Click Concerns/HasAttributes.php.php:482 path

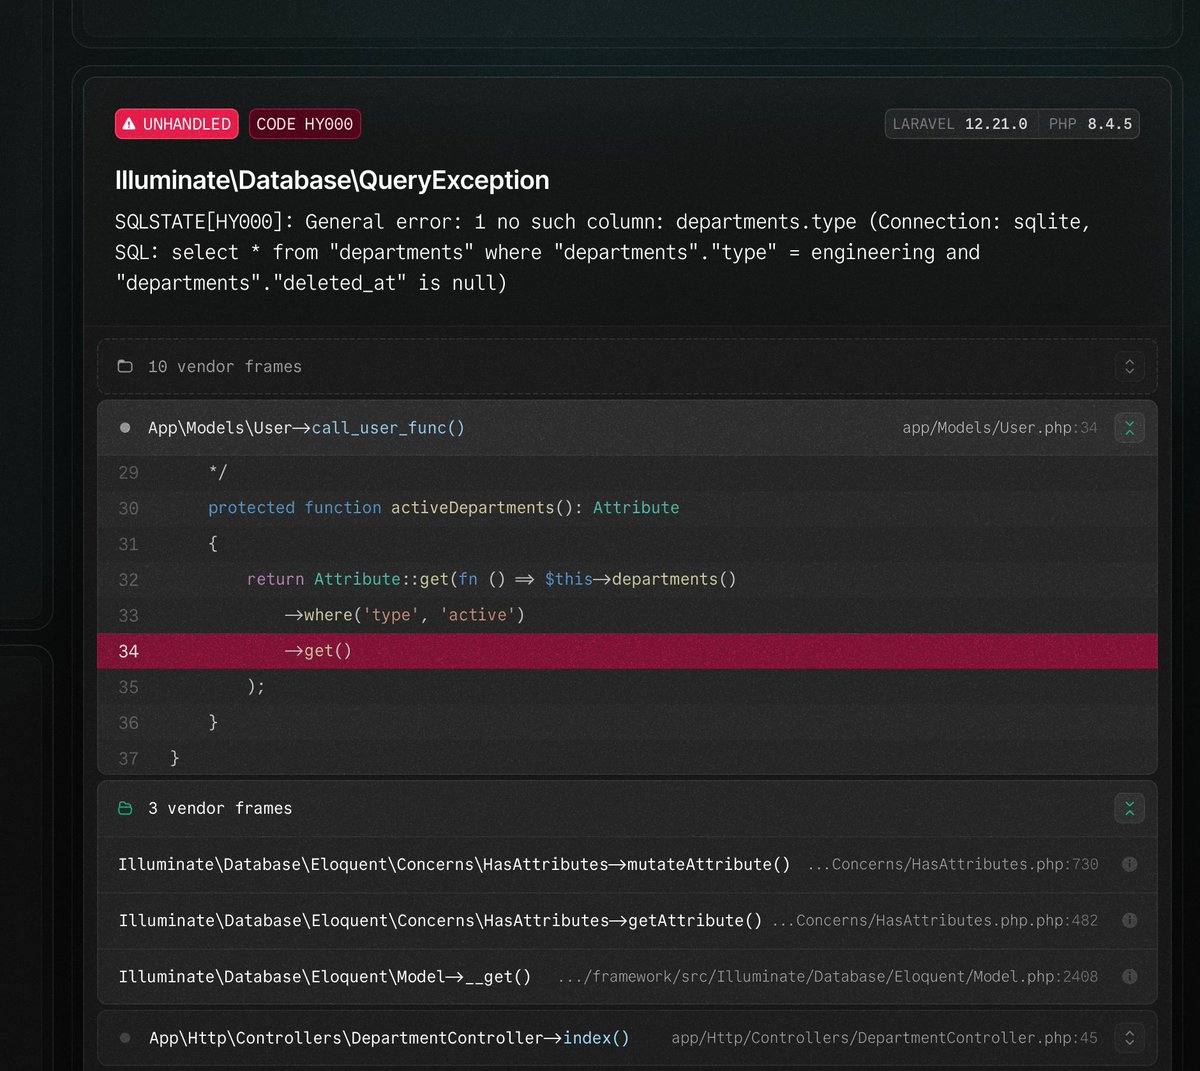click(x=935, y=920)
